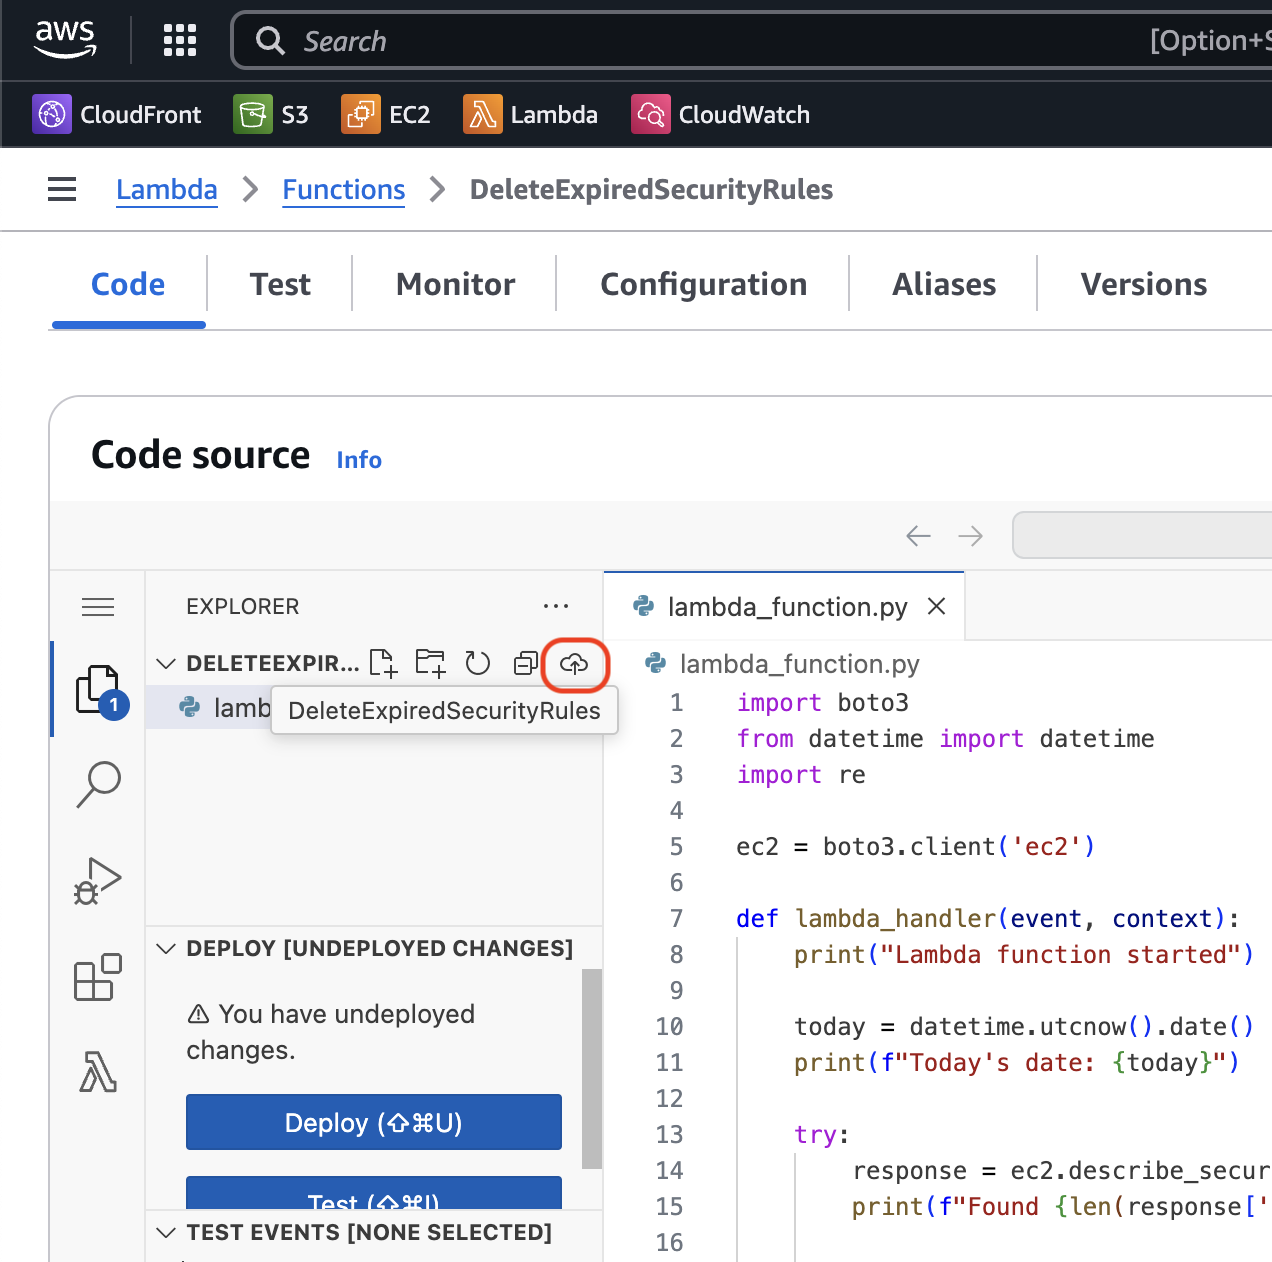The width and height of the screenshot is (1272, 1262).
Task: Toggle the hamburger navigation menu
Action: tap(62, 189)
